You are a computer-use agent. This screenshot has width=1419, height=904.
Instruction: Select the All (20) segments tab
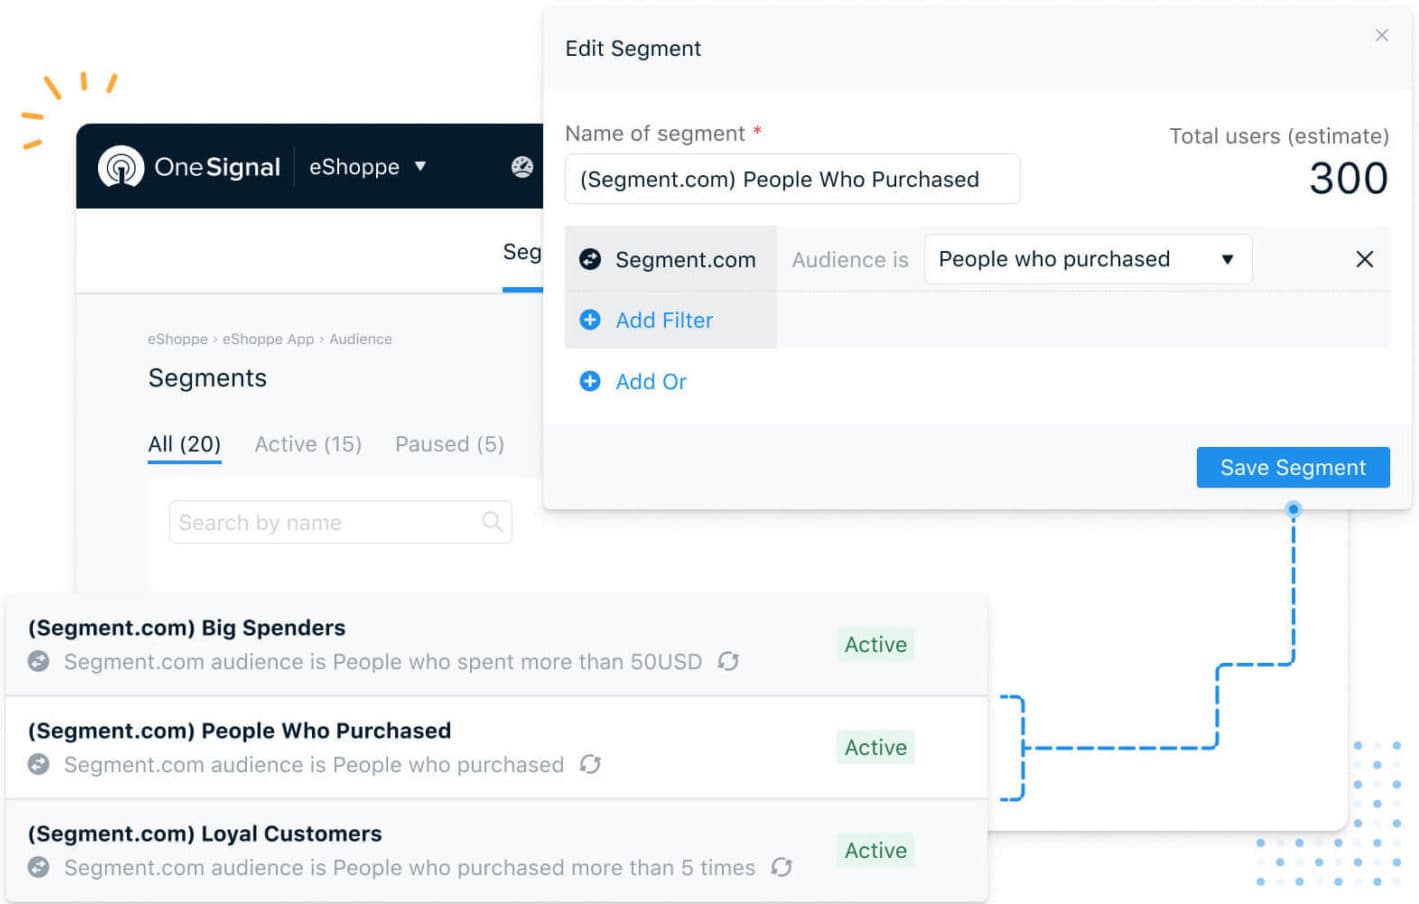pos(184,444)
